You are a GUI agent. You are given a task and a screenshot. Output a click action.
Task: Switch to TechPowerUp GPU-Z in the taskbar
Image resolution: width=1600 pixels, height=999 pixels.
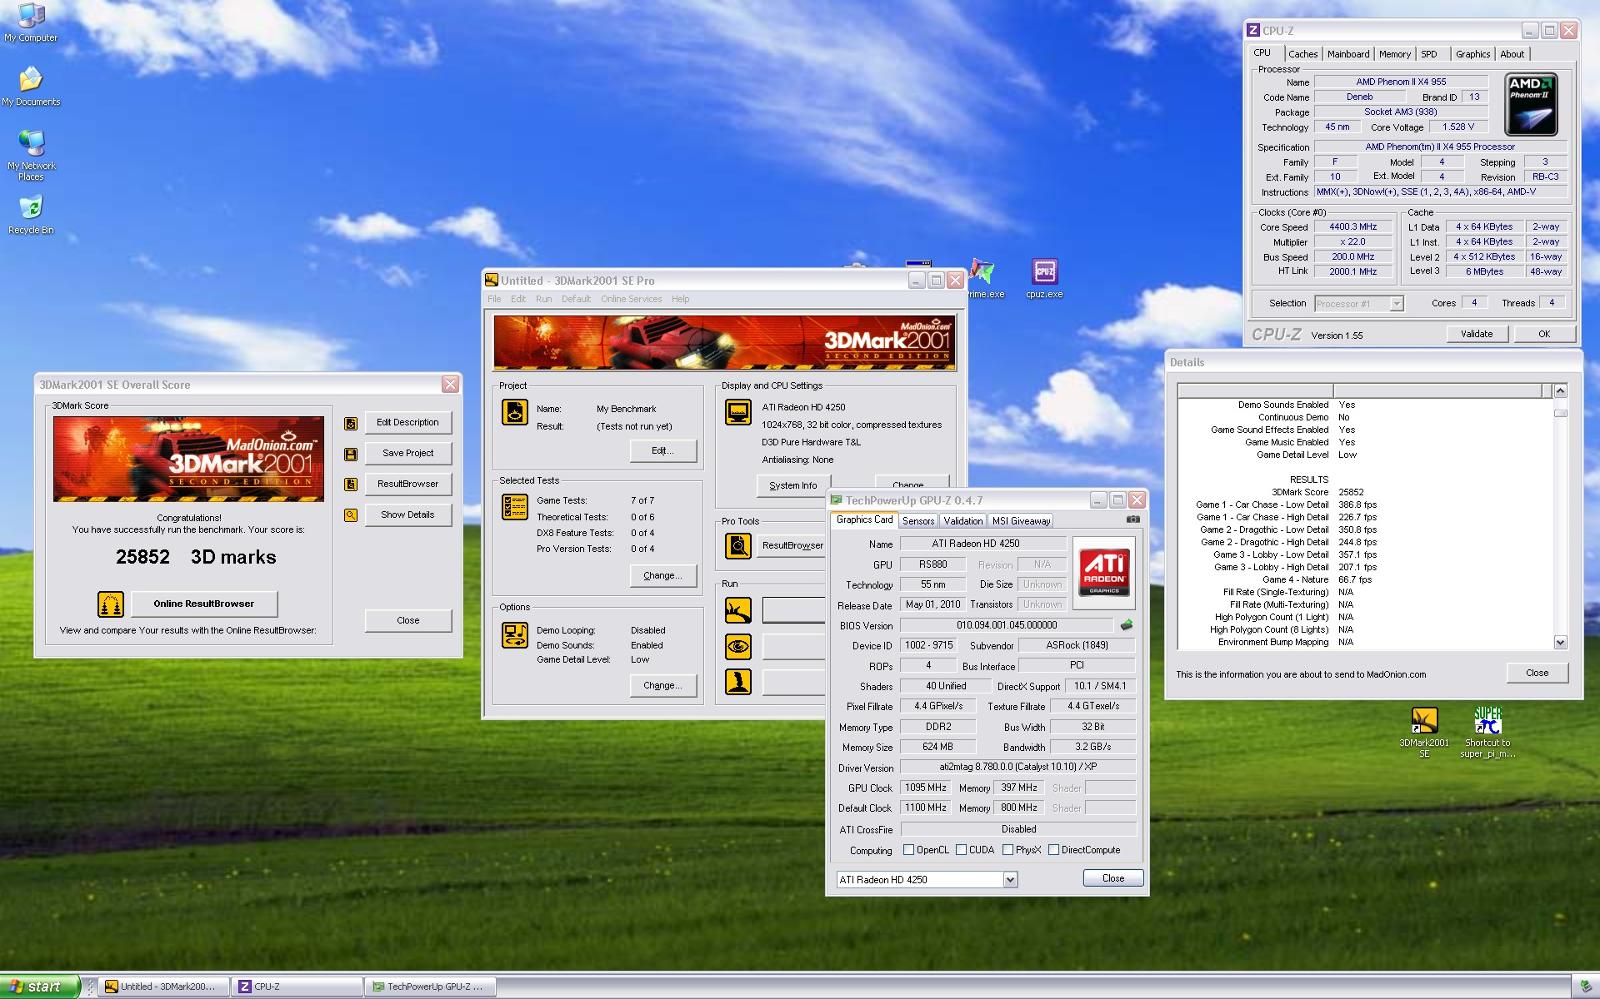430,986
